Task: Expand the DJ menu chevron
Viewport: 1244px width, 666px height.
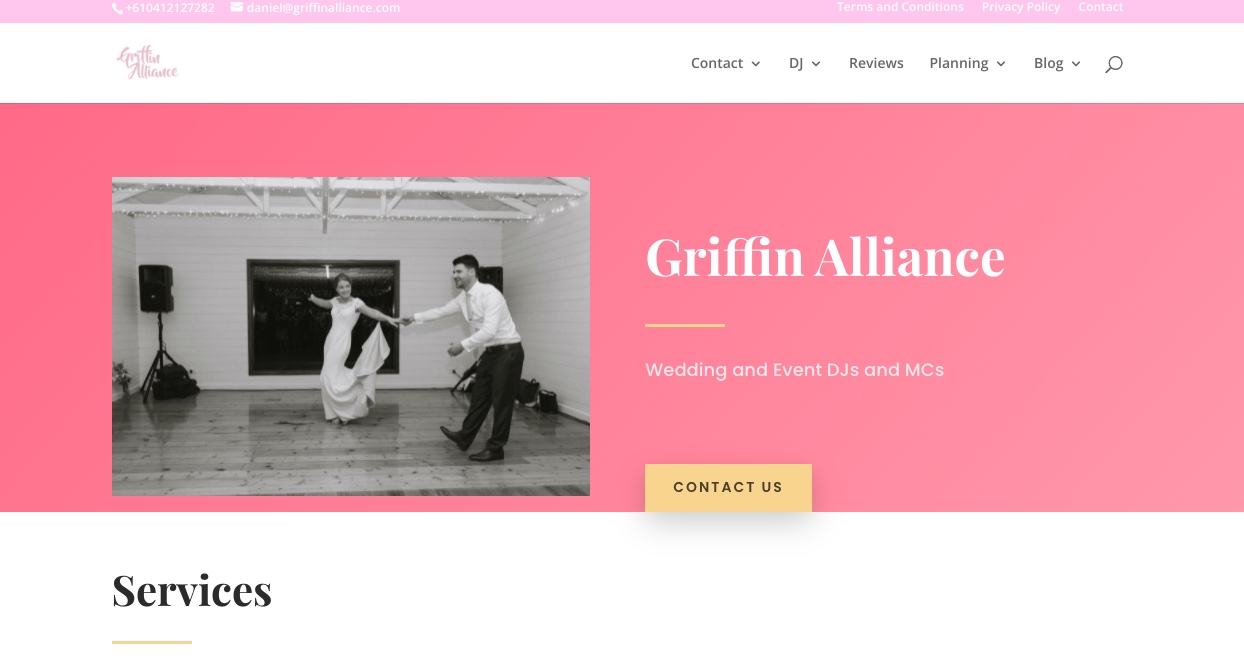Action: [816, 64]
